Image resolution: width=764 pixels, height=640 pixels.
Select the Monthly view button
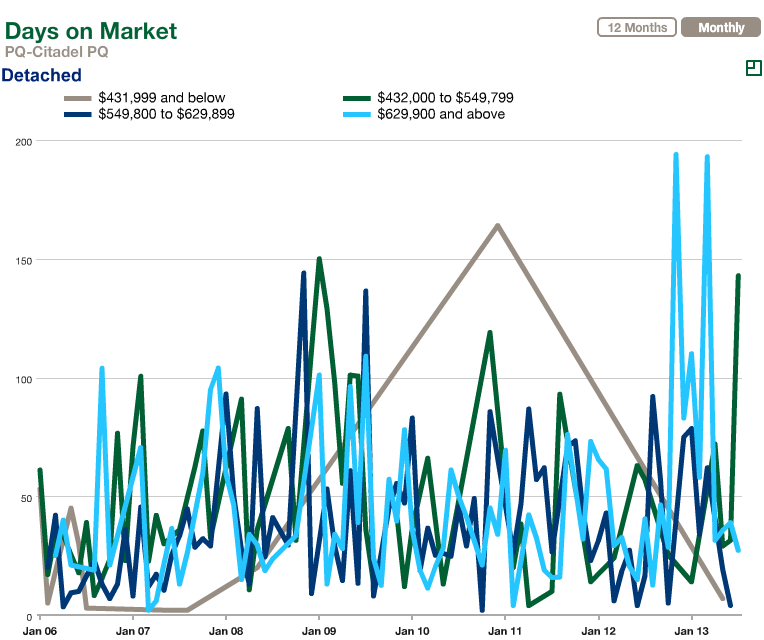pos(721,27)
